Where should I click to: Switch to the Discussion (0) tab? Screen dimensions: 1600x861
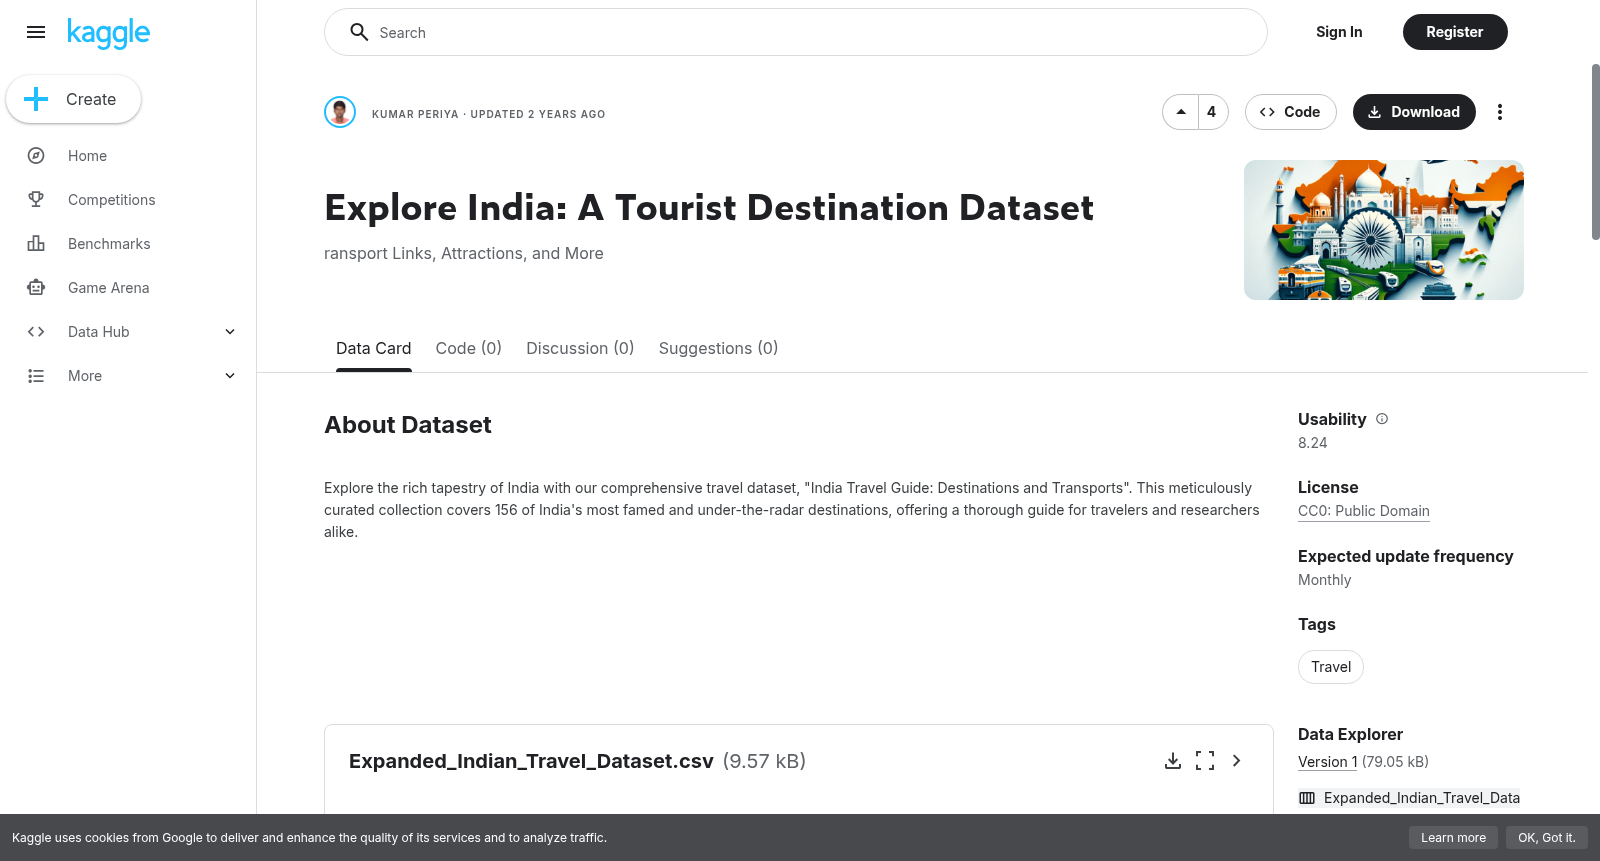point(580,348)
